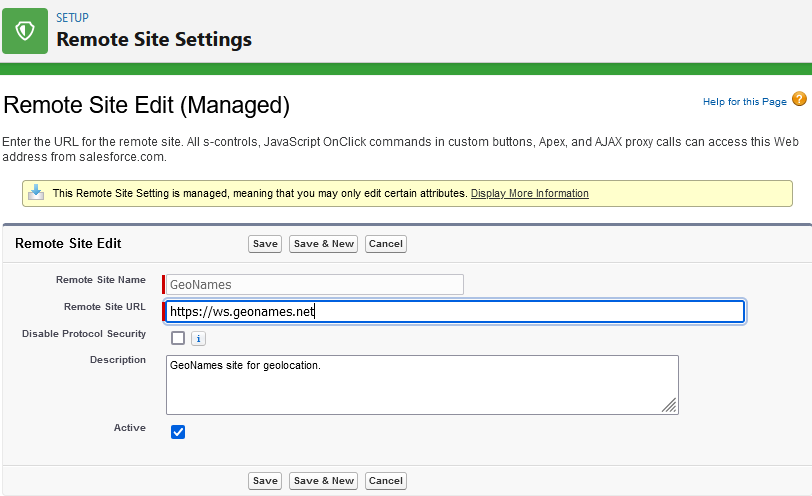Click the Display More Information link

[x=529, y=193]
